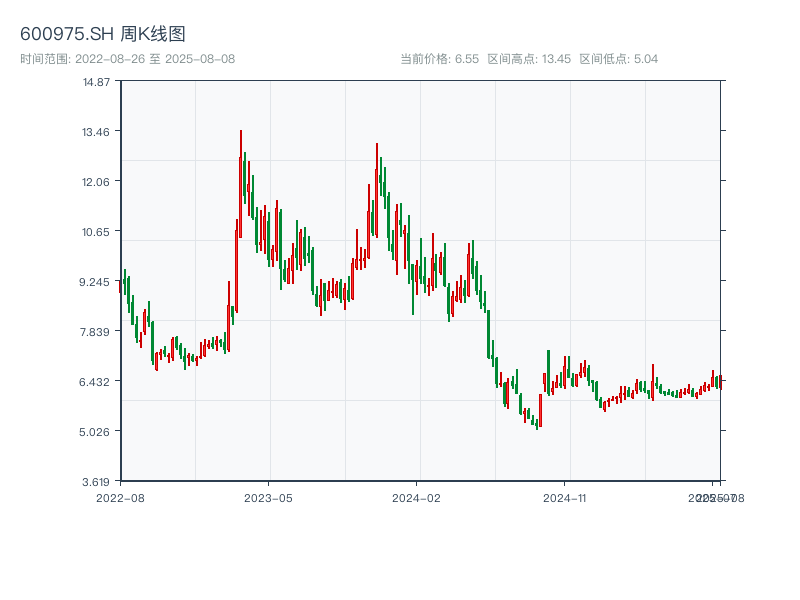Click the y-axis value 3.619
Screen dimensions: 800x600
tap(96, 482)
